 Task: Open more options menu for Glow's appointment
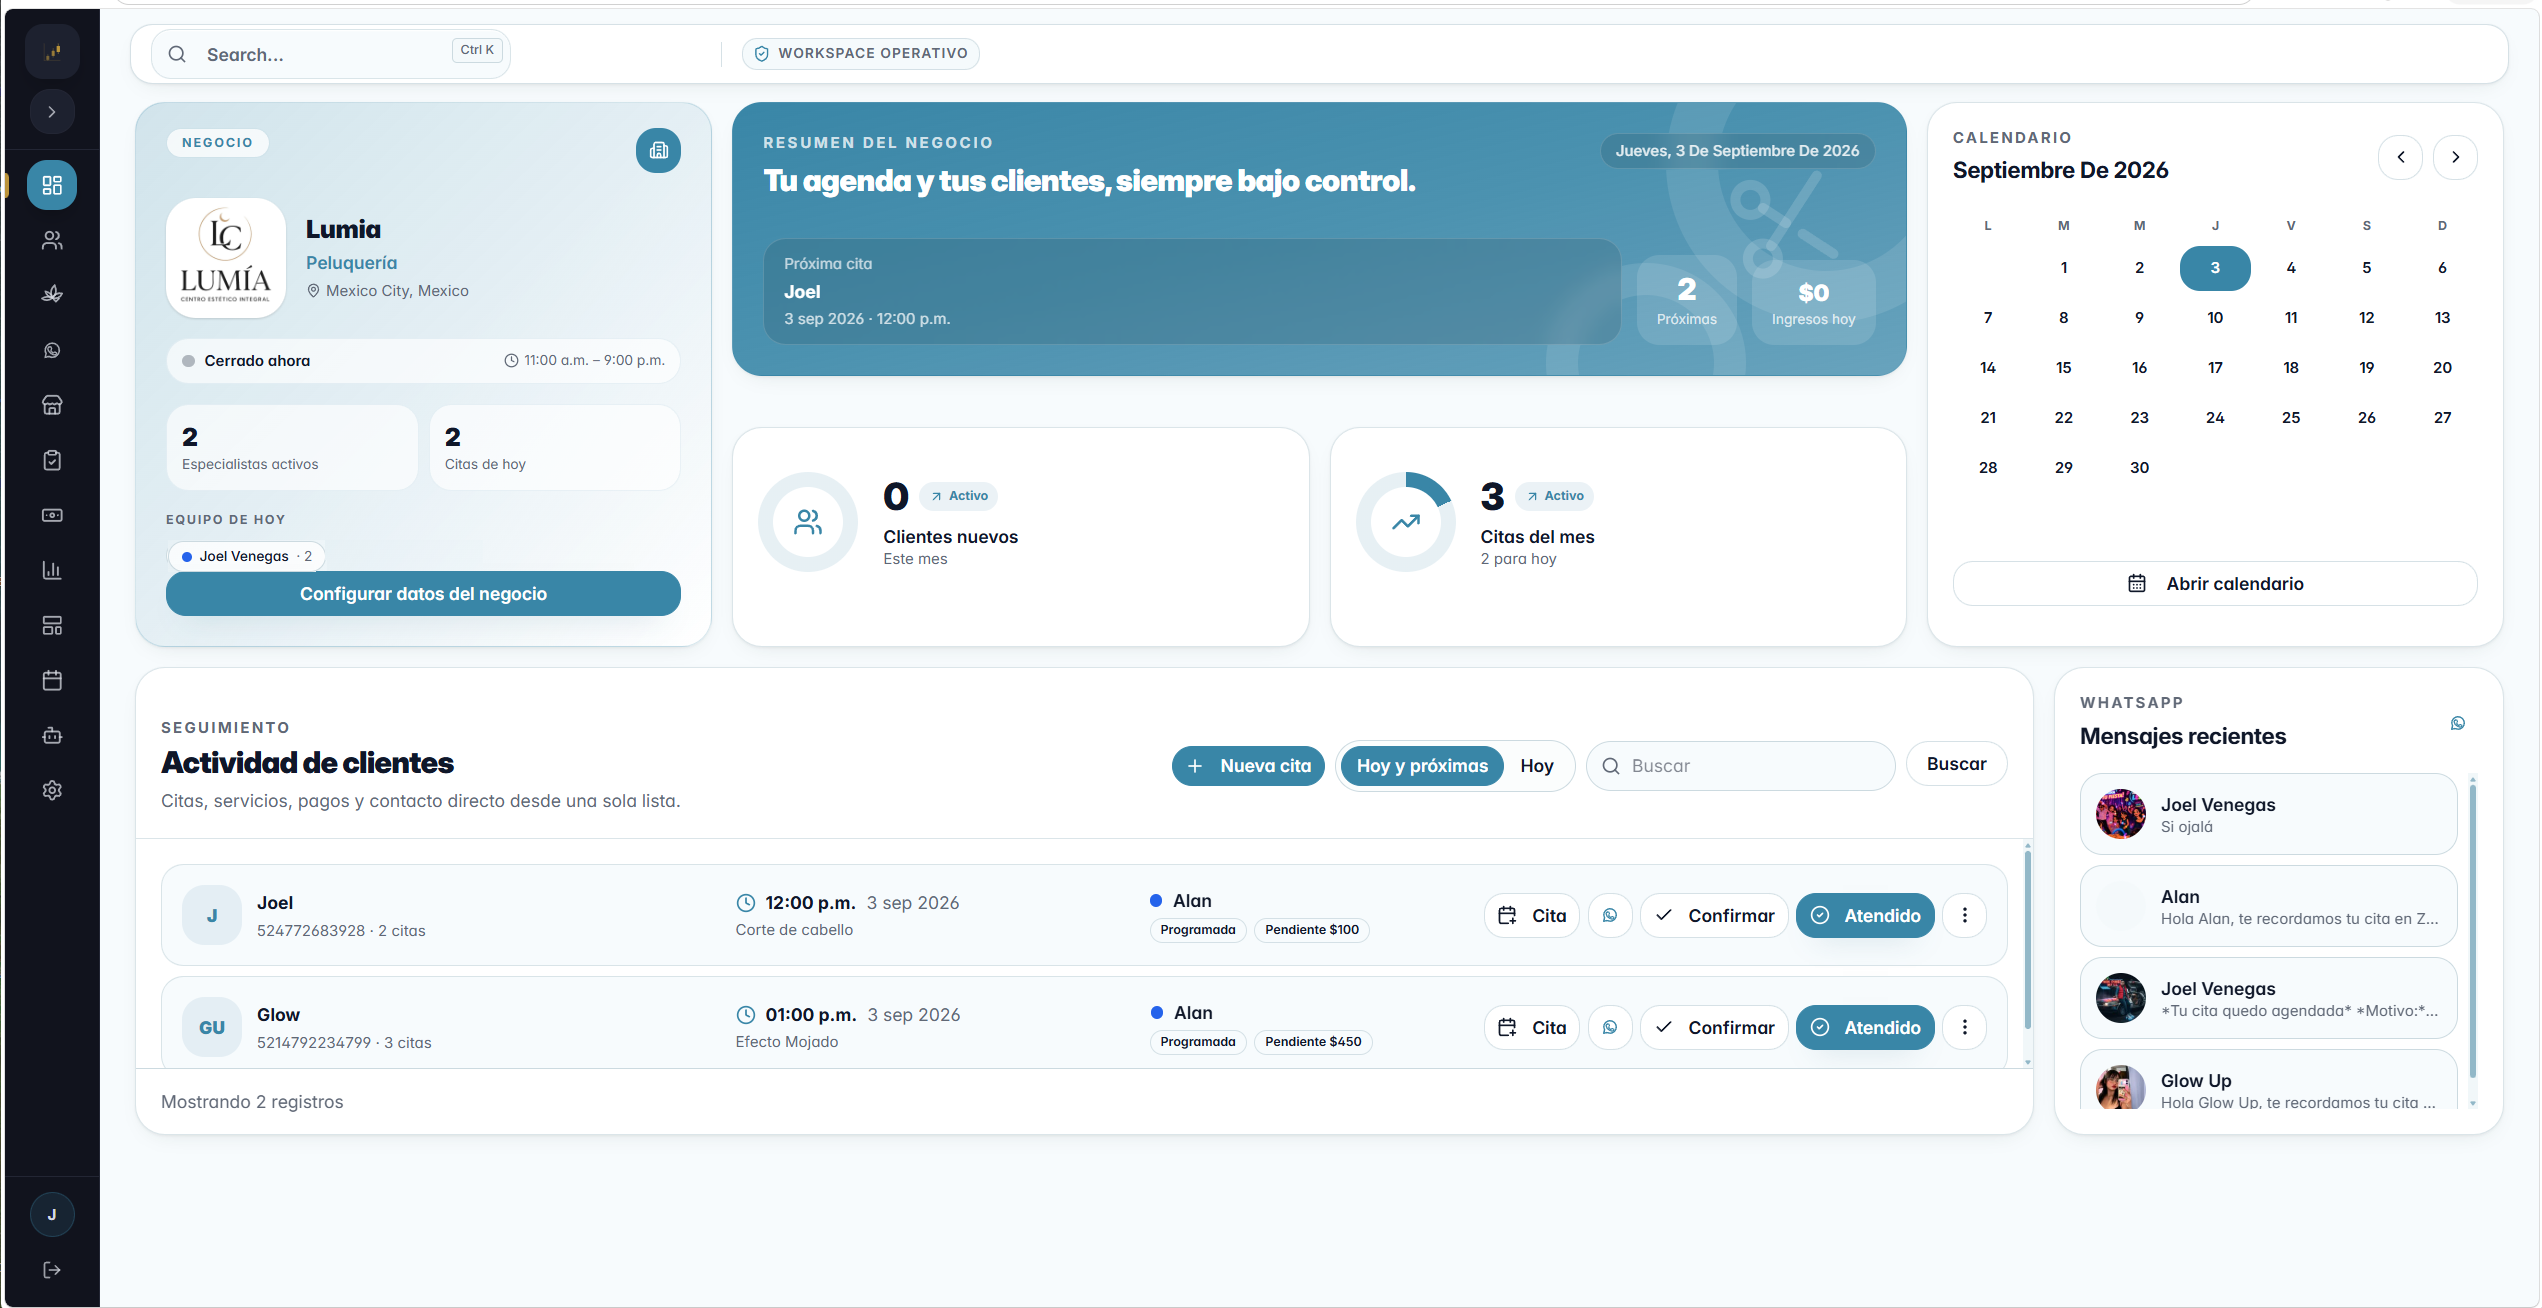1964,1027
